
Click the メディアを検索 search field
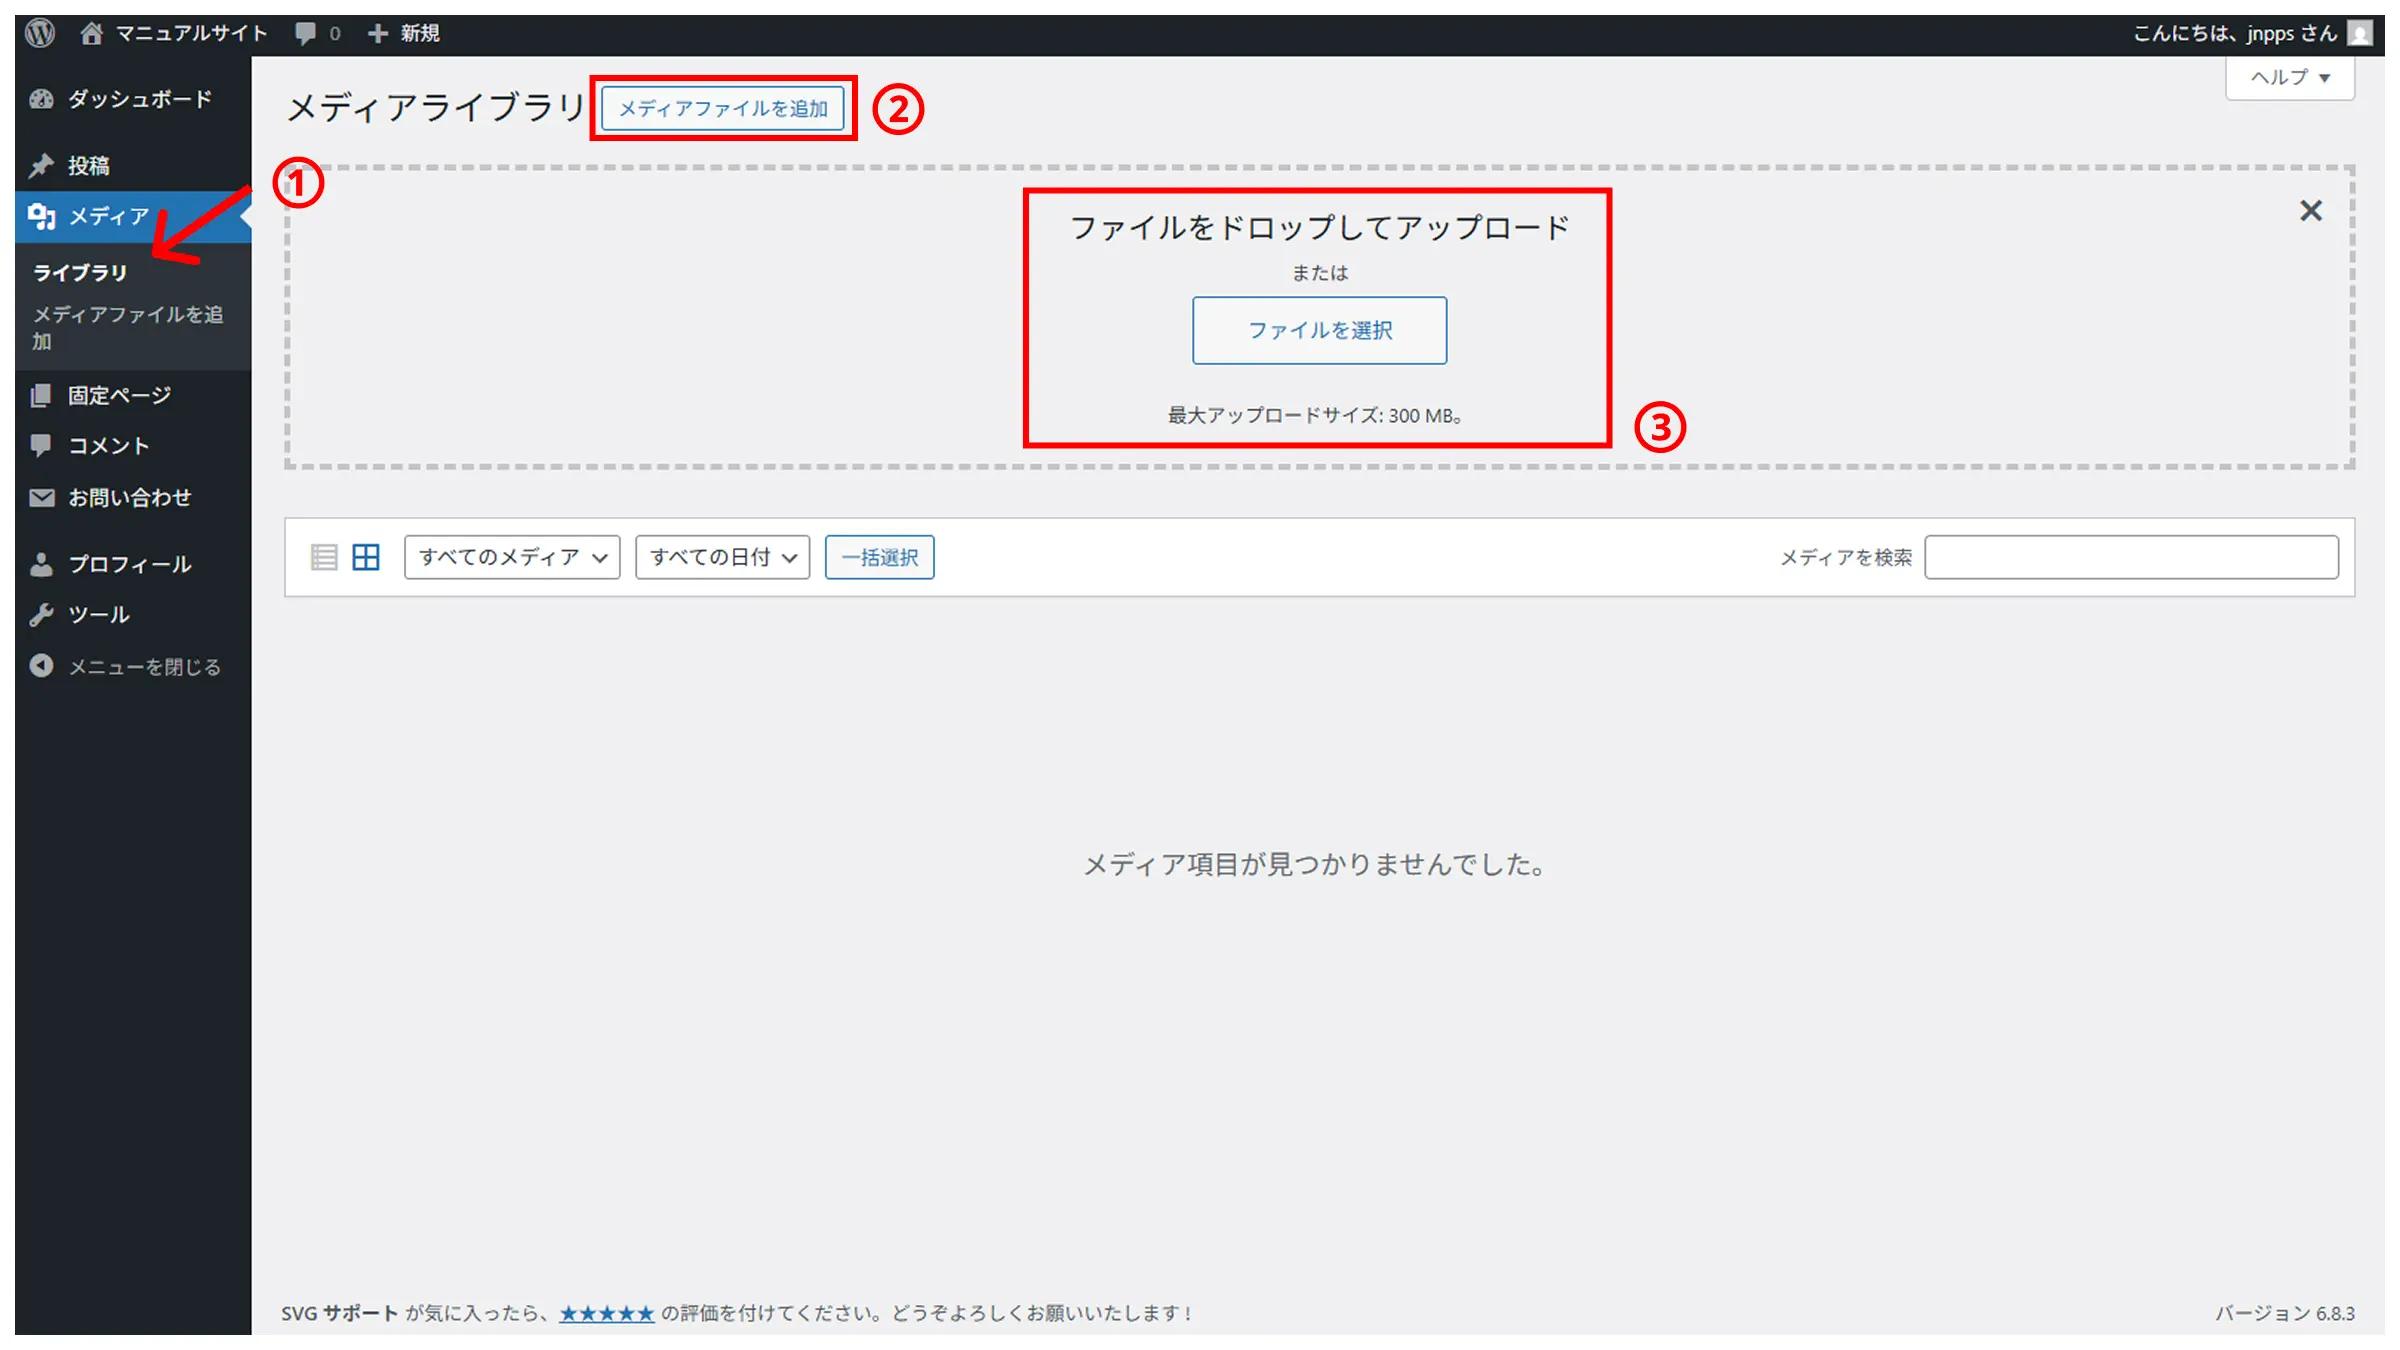point(2131,557)
